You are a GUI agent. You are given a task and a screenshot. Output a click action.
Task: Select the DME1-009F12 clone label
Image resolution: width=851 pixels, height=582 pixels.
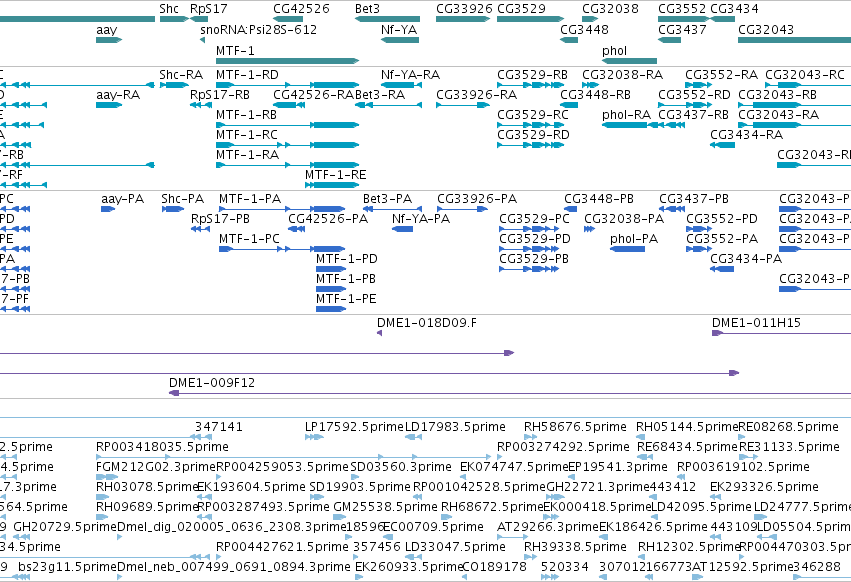pos(212,382)
